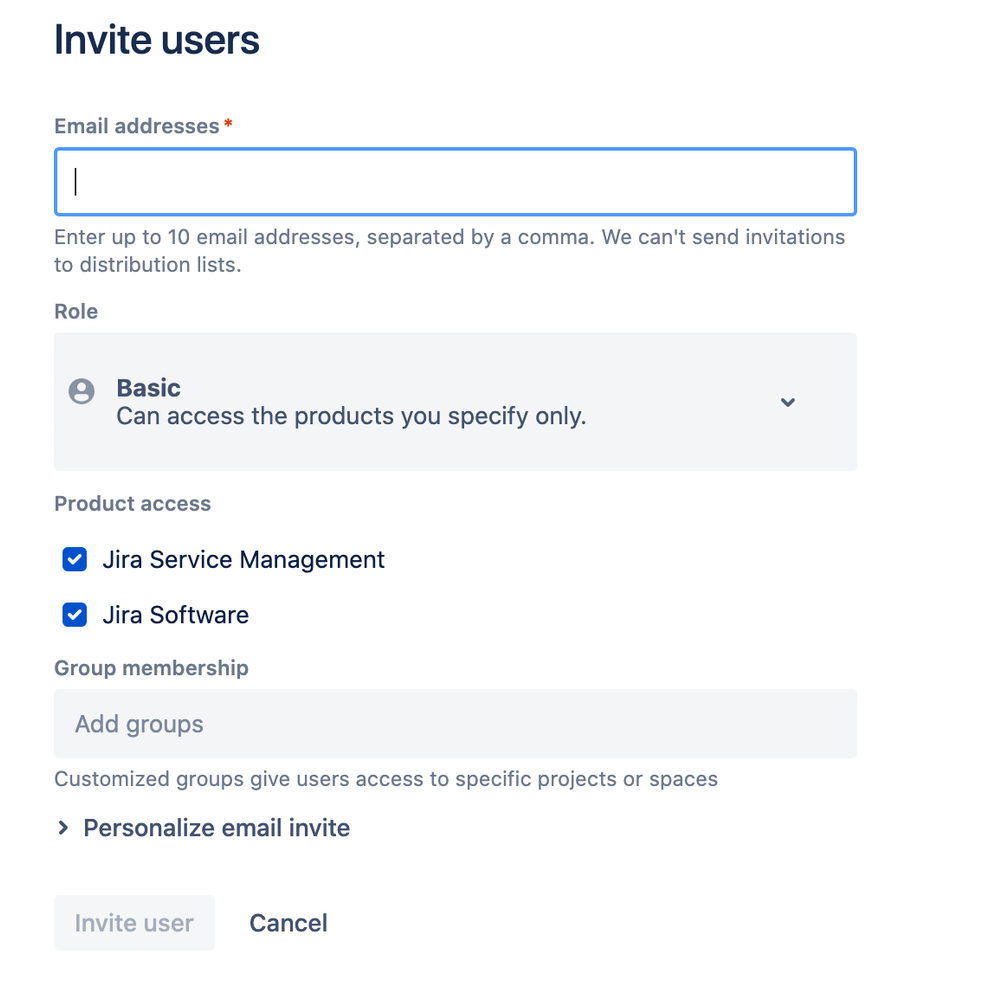Click the email address limit helper text
The image size is (989, 999).
click(449, 250)
